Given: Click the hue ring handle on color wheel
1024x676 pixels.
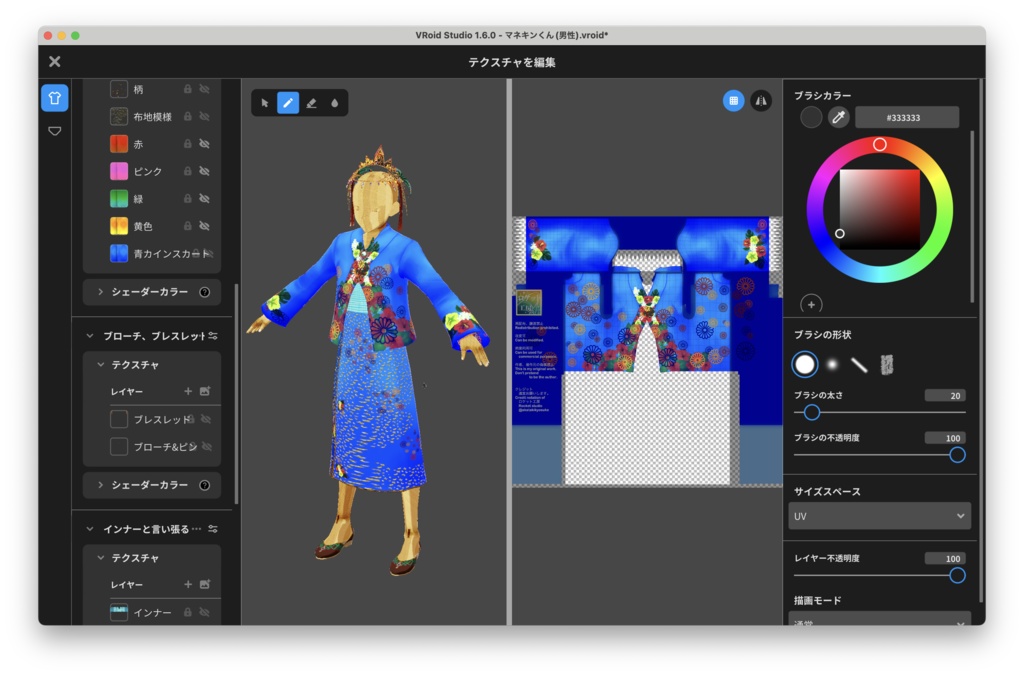Looking at the screenshot, I should pyautogui.click(x=880, y=144).
